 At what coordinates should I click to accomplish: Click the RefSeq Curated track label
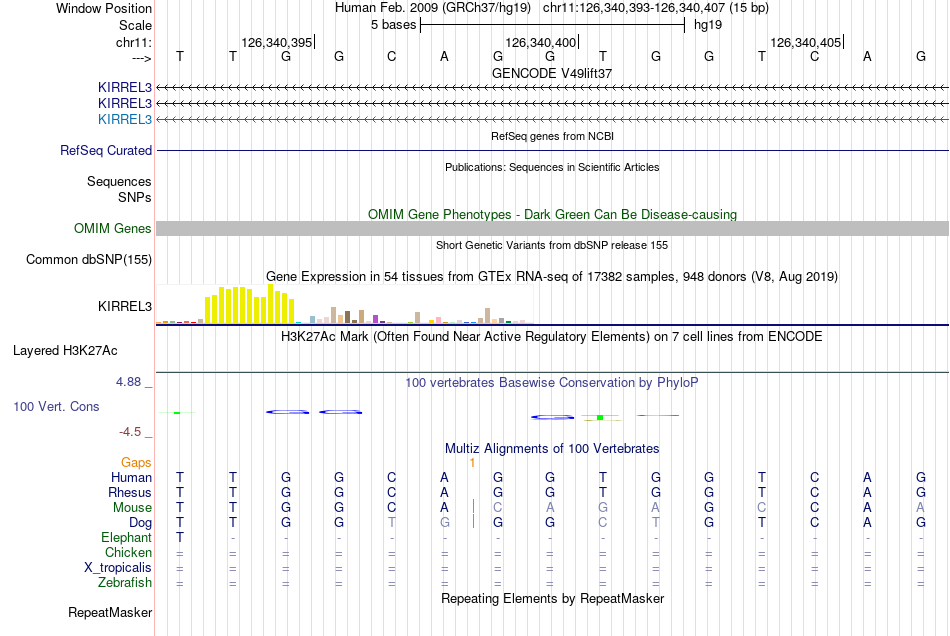(106, 150)
